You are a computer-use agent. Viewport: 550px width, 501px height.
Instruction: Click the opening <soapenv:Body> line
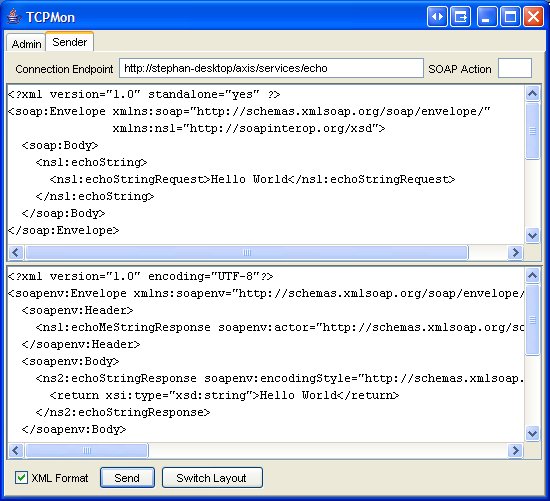click(71, 361)
